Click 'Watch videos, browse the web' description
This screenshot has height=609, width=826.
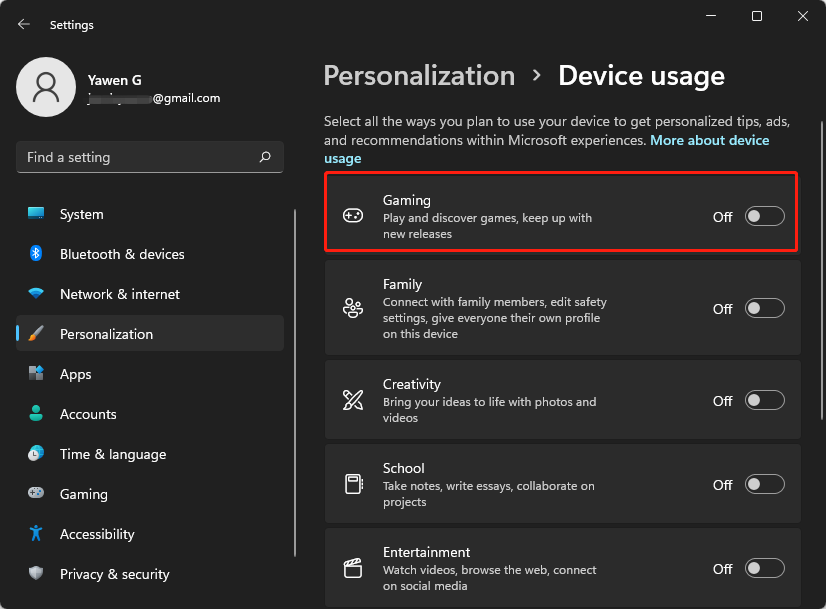(489, 578)
